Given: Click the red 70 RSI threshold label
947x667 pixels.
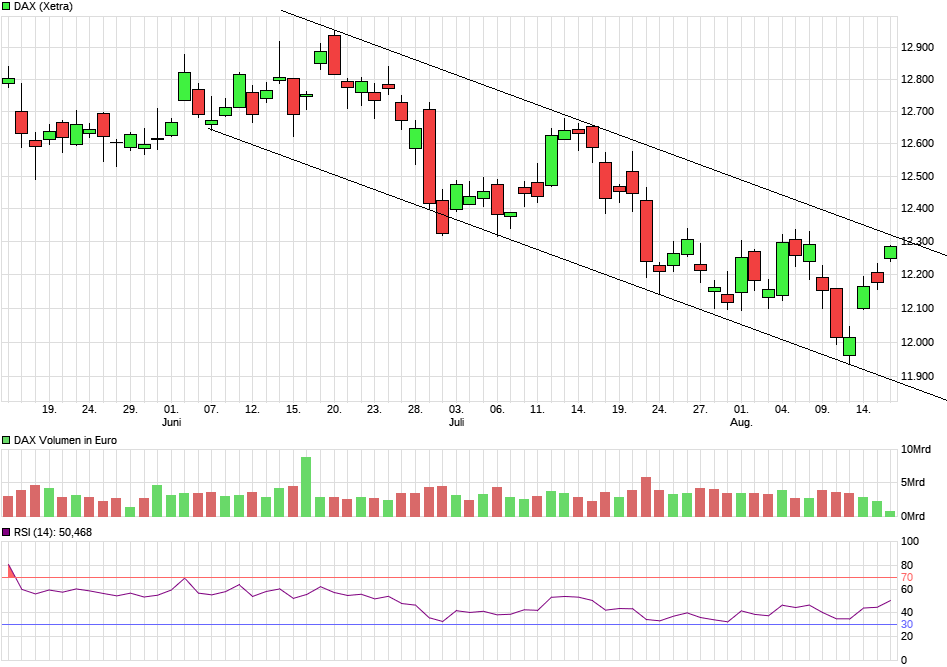Looking at the screenshot, I should tap(907, 578).
